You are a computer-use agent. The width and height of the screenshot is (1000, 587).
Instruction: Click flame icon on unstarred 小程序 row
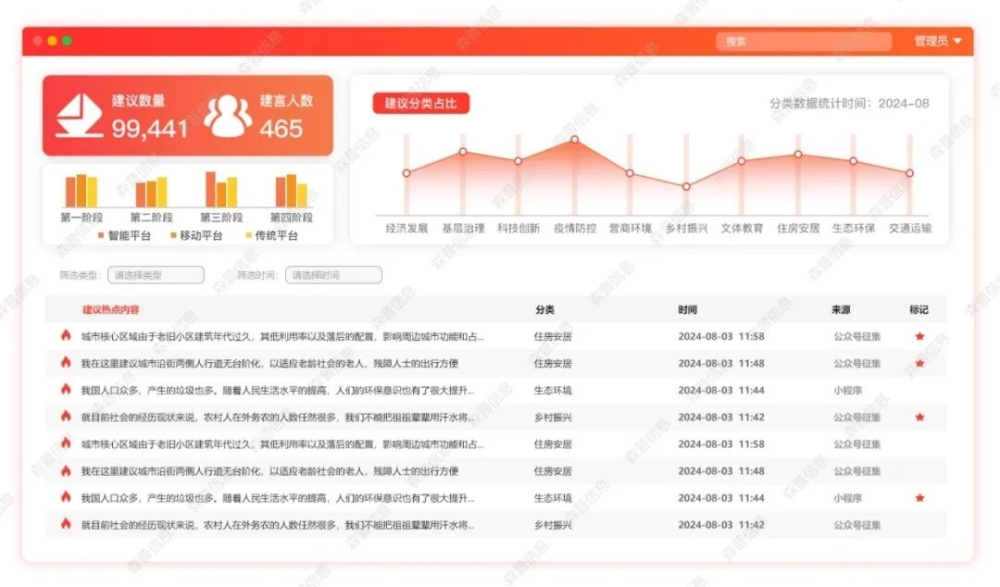click(66, 390)
